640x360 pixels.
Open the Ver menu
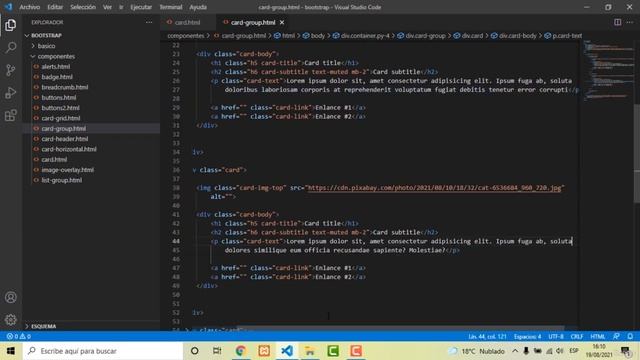[x=107, y=7]
